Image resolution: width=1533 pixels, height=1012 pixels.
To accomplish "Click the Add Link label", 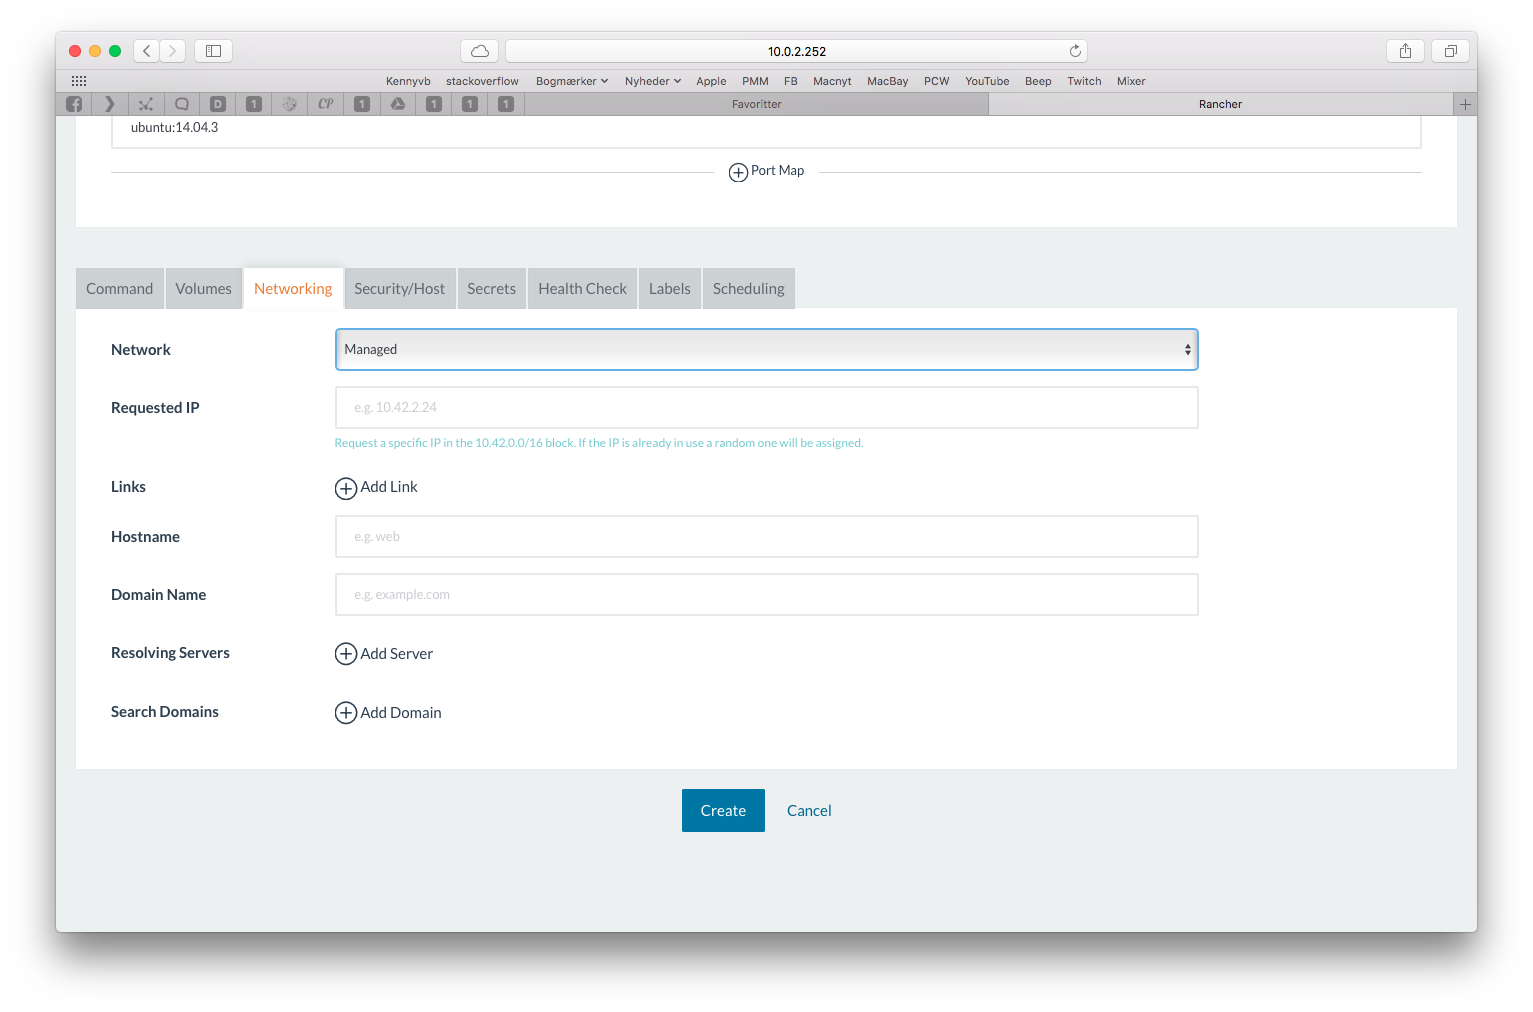I will [389, 487].
